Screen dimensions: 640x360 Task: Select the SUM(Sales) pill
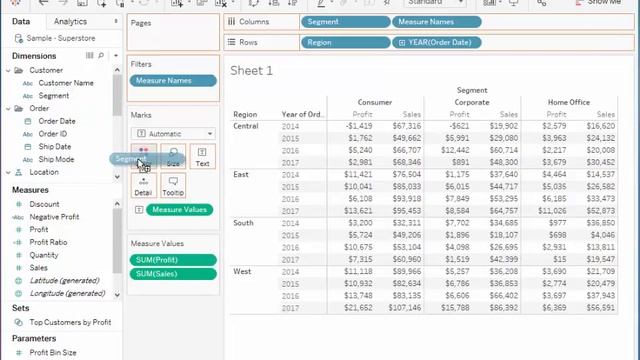point(173,274)
